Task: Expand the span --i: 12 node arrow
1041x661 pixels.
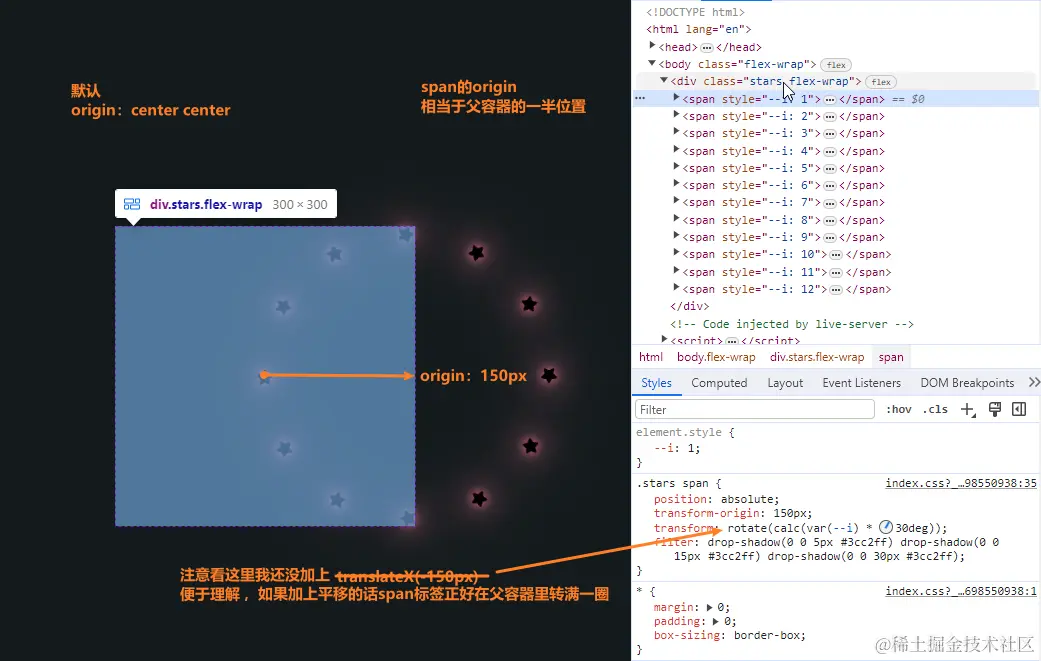Action: click(677, 288)
